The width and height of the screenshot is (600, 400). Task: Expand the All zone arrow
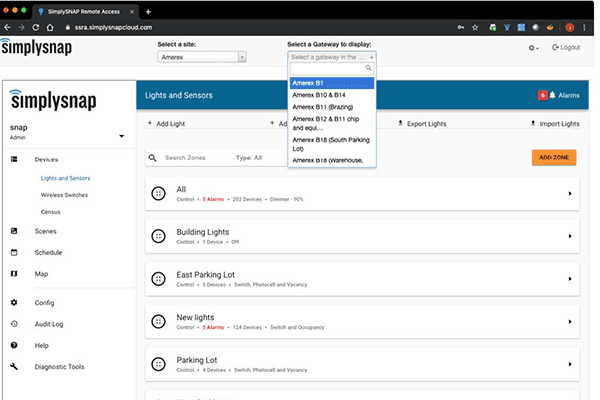[x=570, y=194]
